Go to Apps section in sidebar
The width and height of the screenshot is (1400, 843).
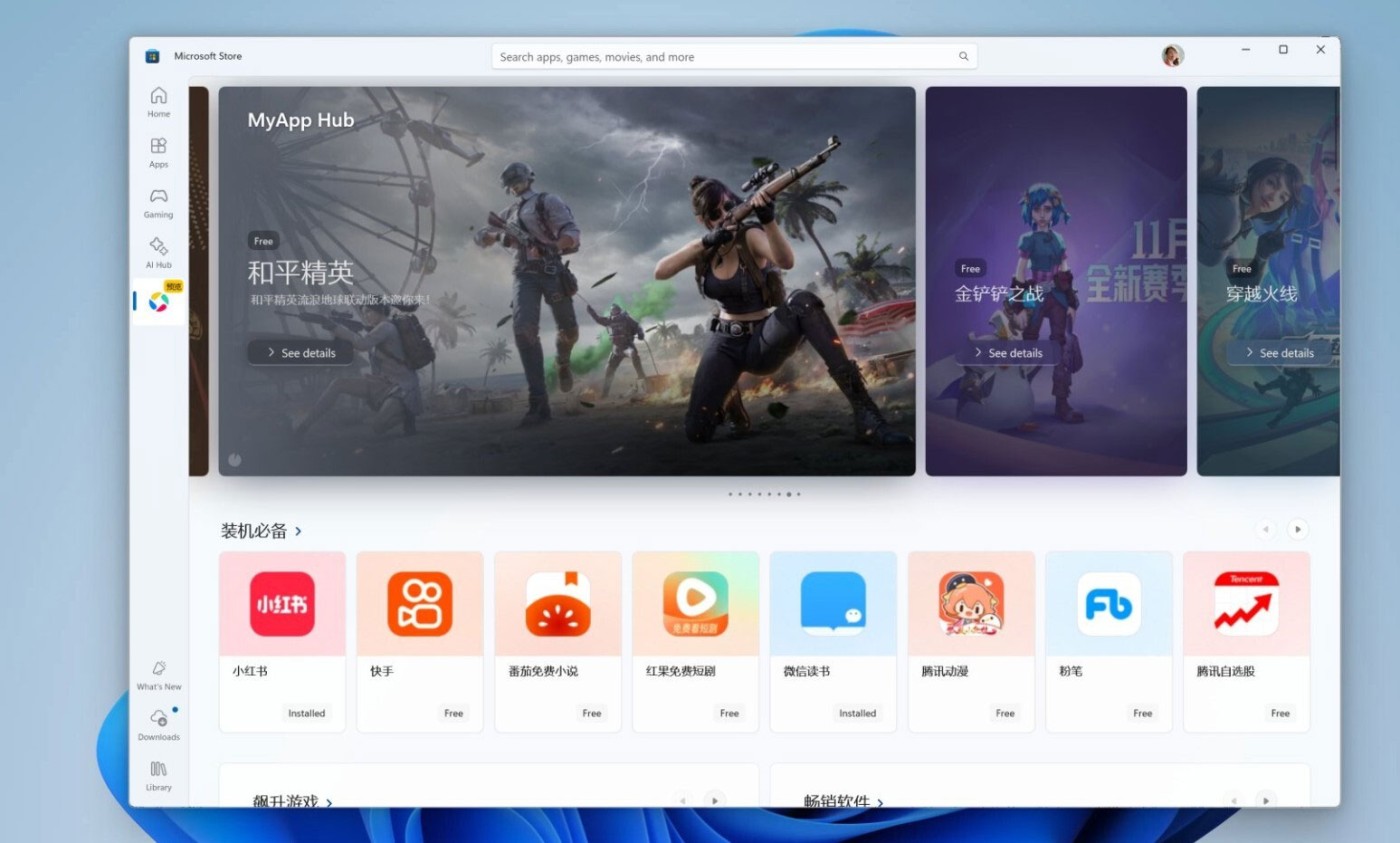(x=158, y=151)
